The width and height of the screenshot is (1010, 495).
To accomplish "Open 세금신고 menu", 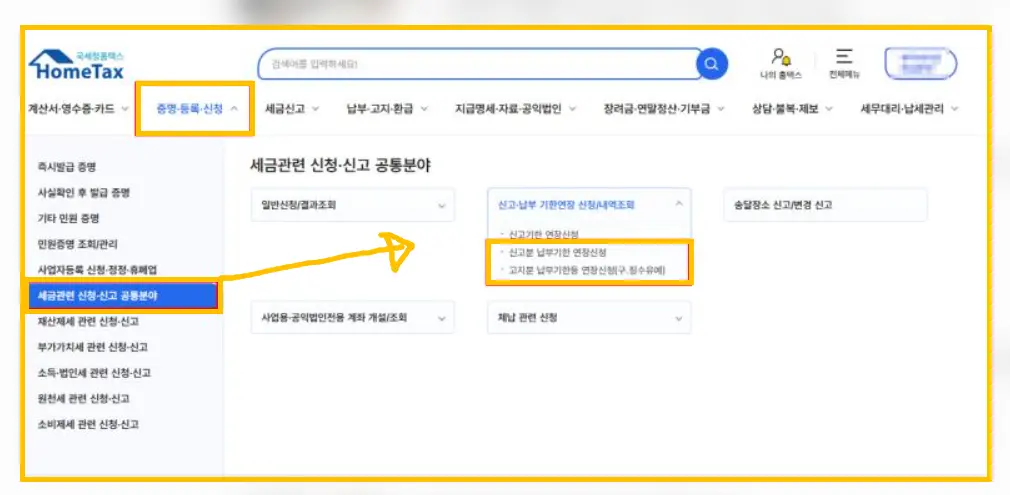I will [291, 109].
